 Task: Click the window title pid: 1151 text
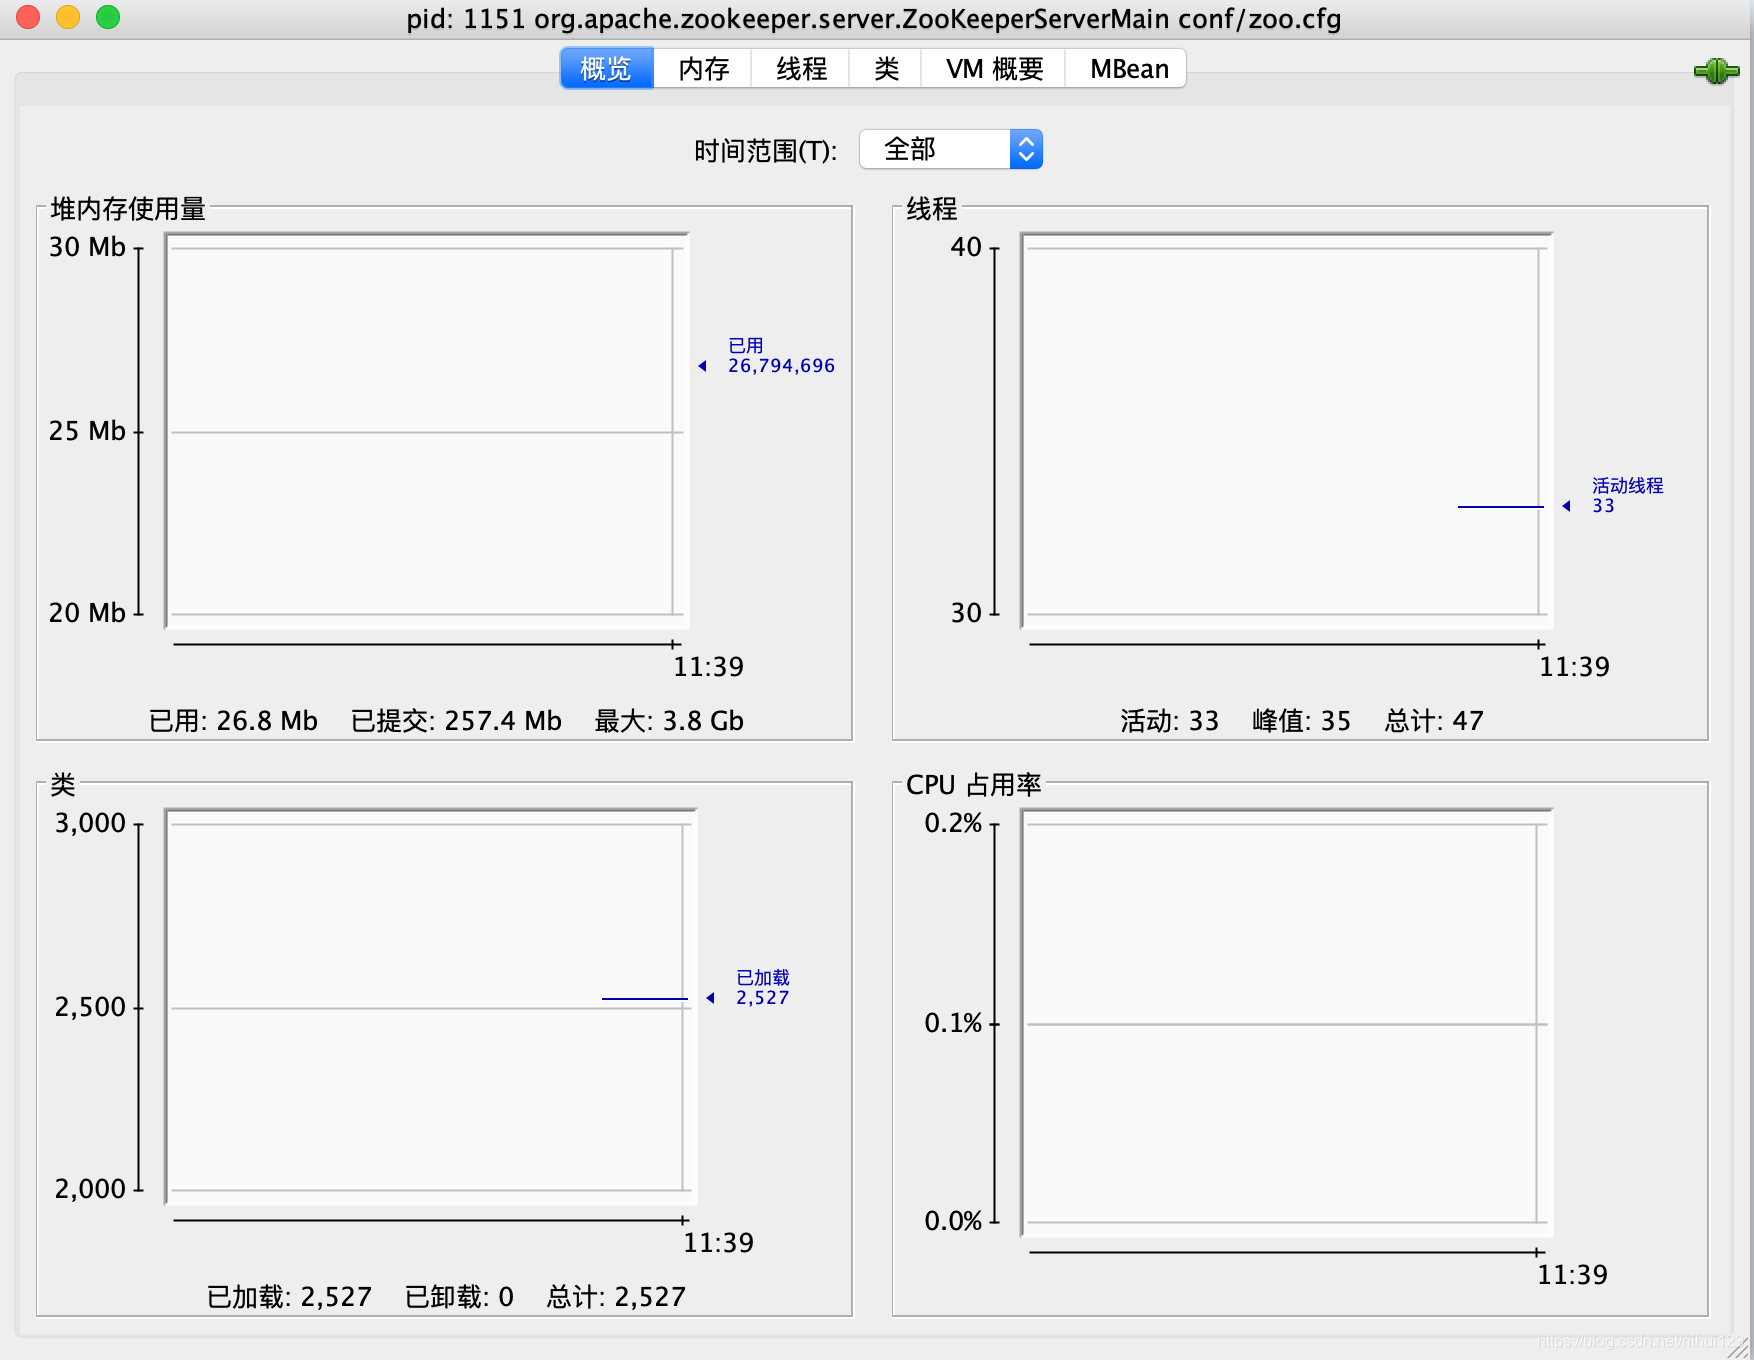[x=873, y=19]
